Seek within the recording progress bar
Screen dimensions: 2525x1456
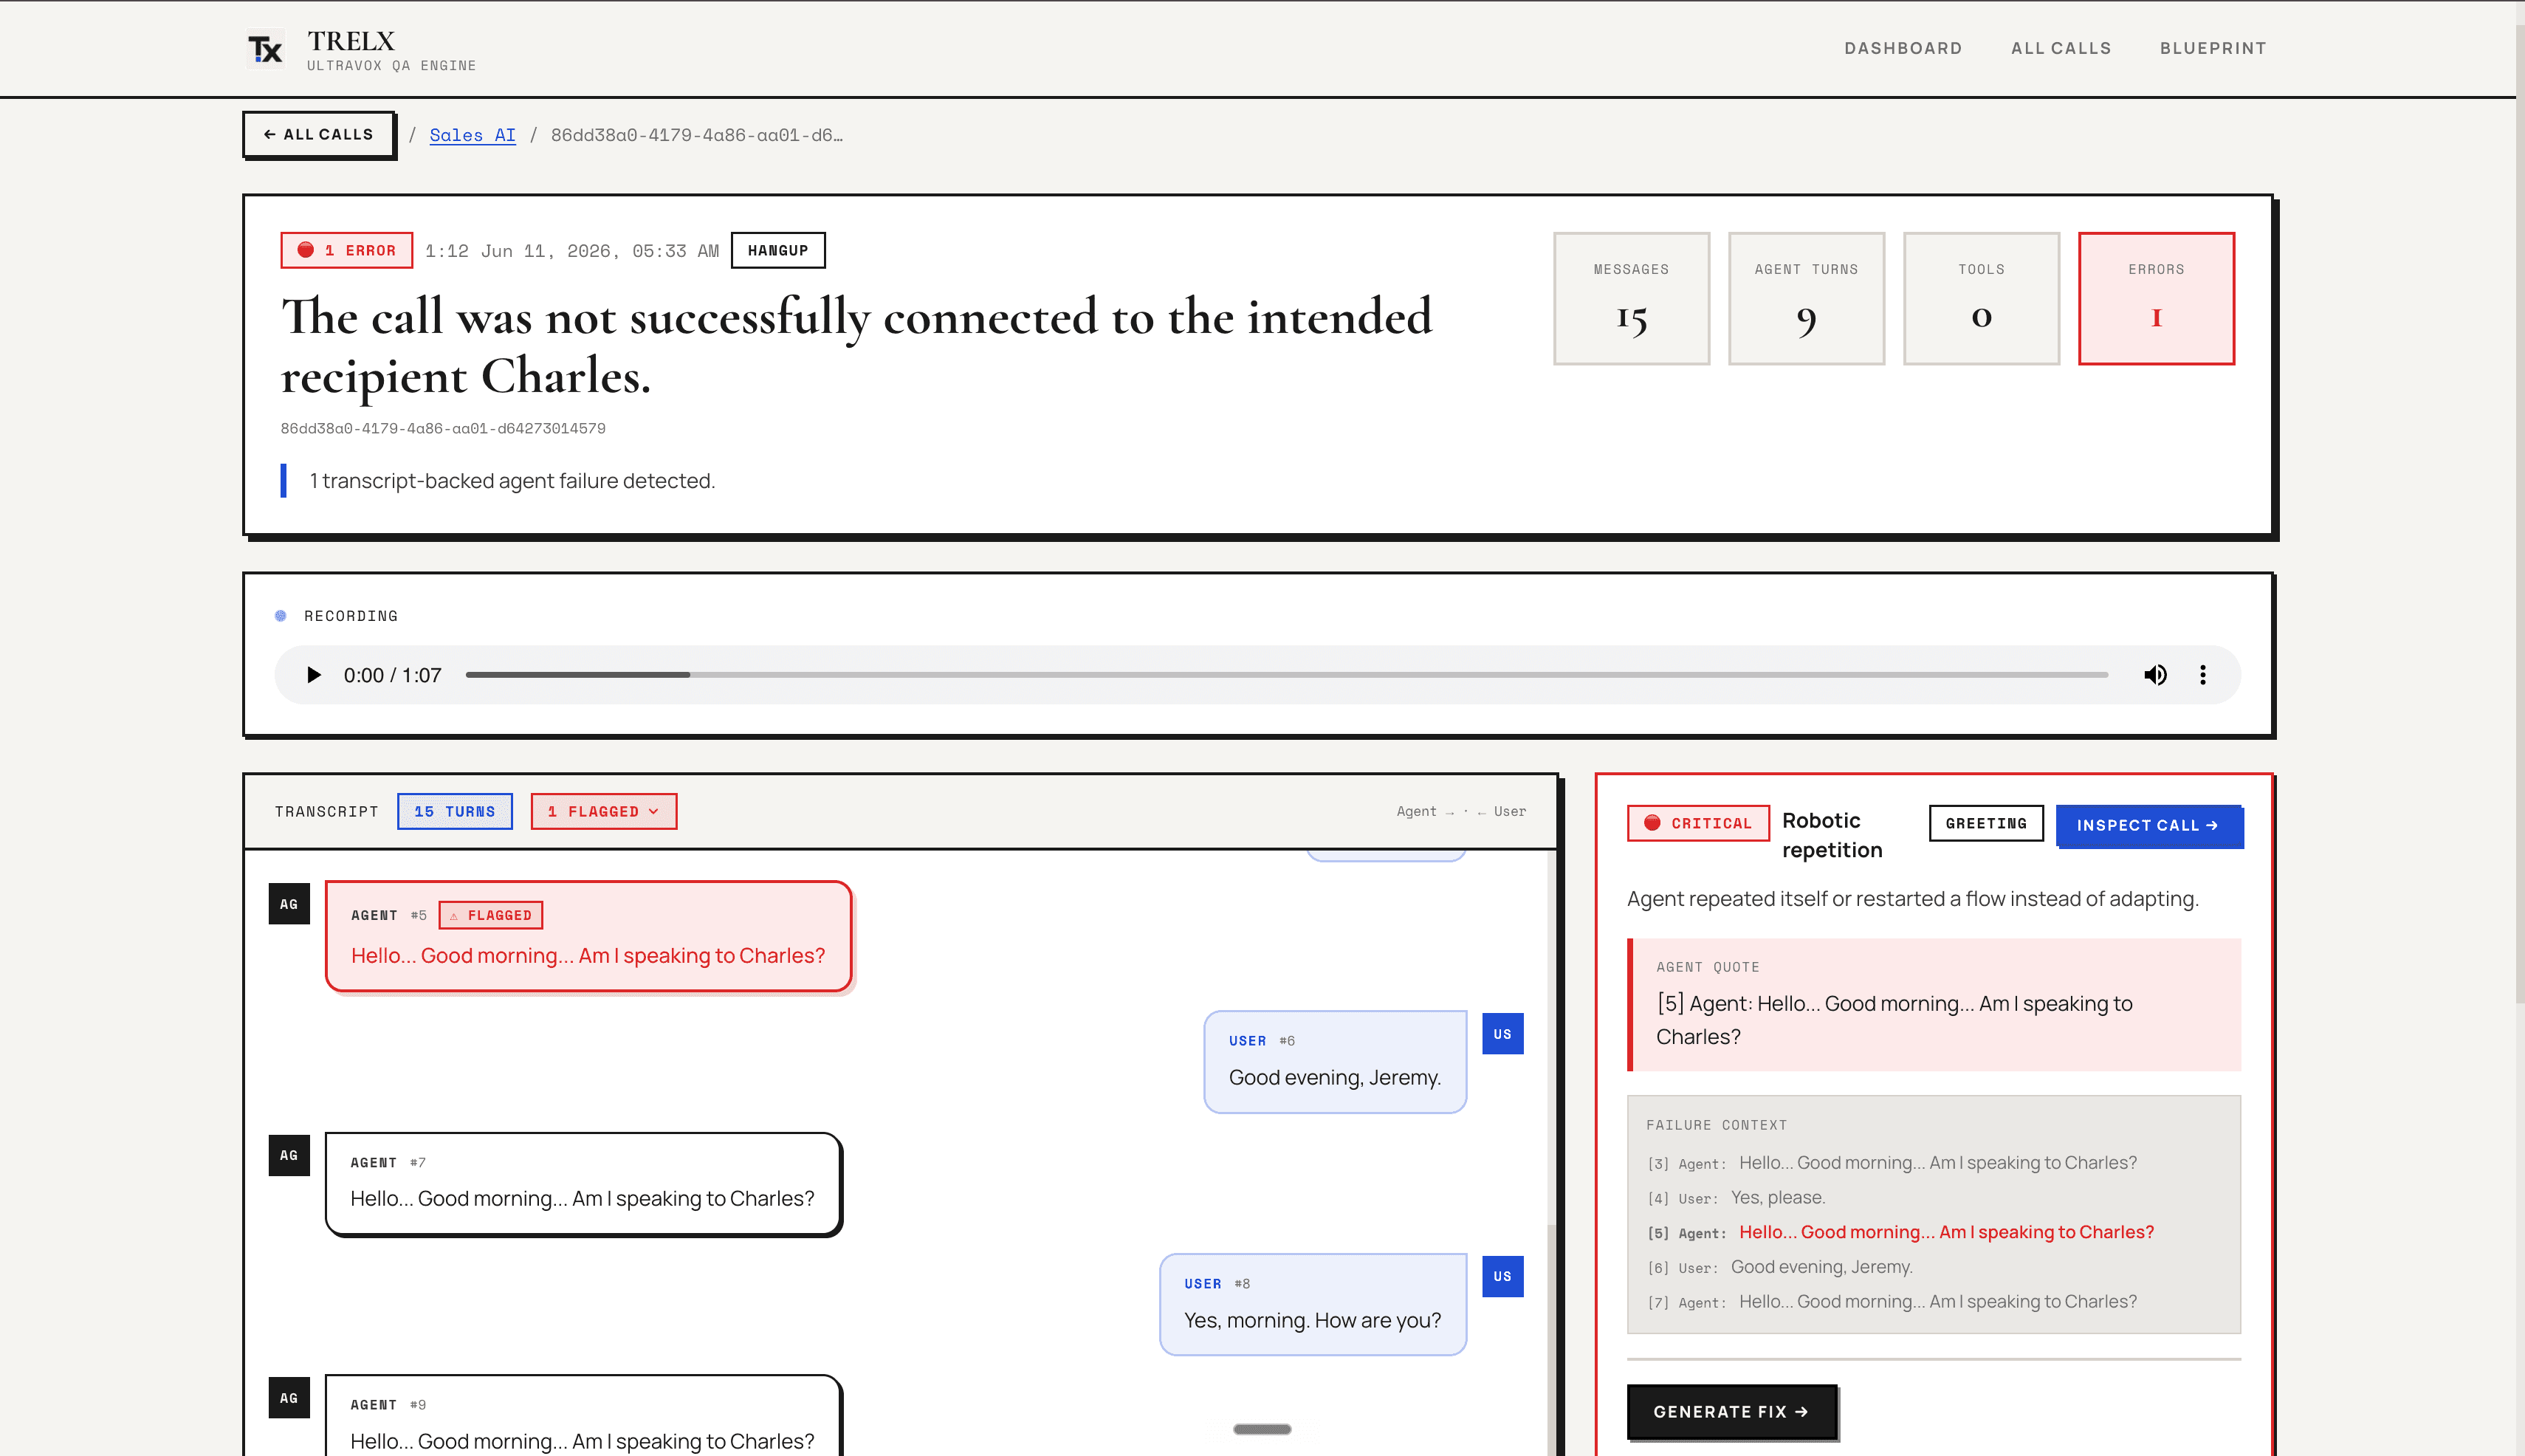[x=1287, y=675]
